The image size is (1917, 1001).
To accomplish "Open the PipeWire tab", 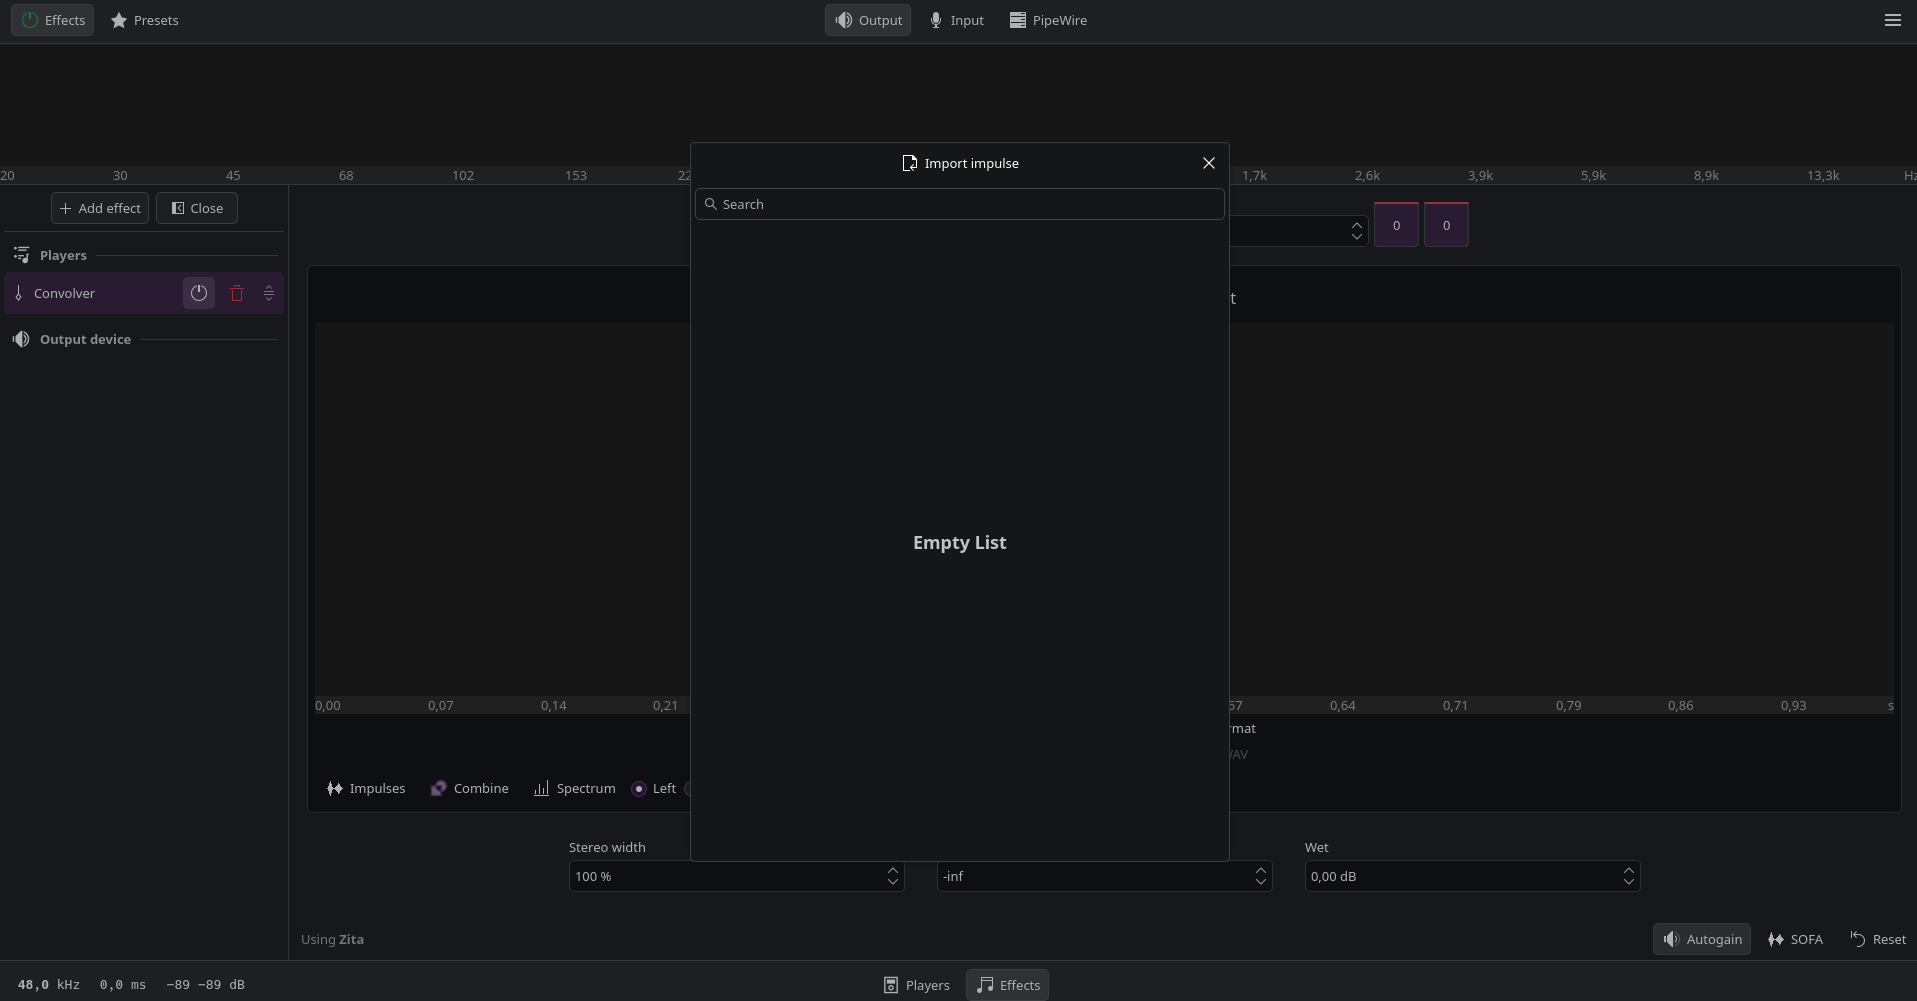I will 1048,20.
